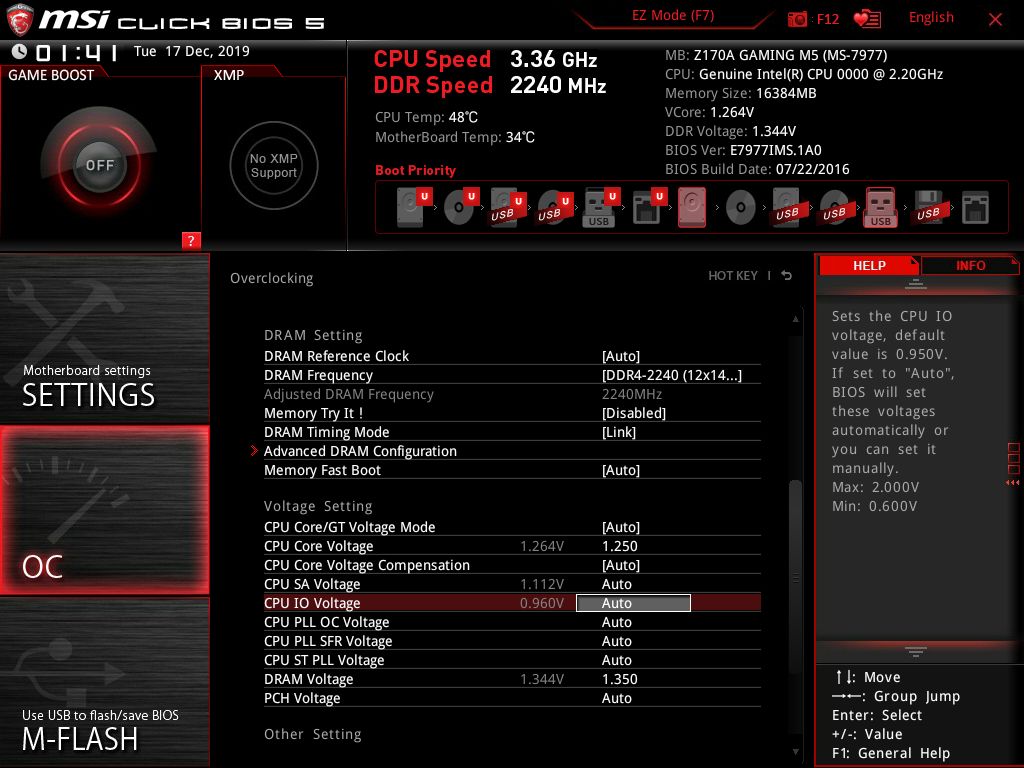
Task: Open the favorites heart icon
Action: (x=867, y=19)
